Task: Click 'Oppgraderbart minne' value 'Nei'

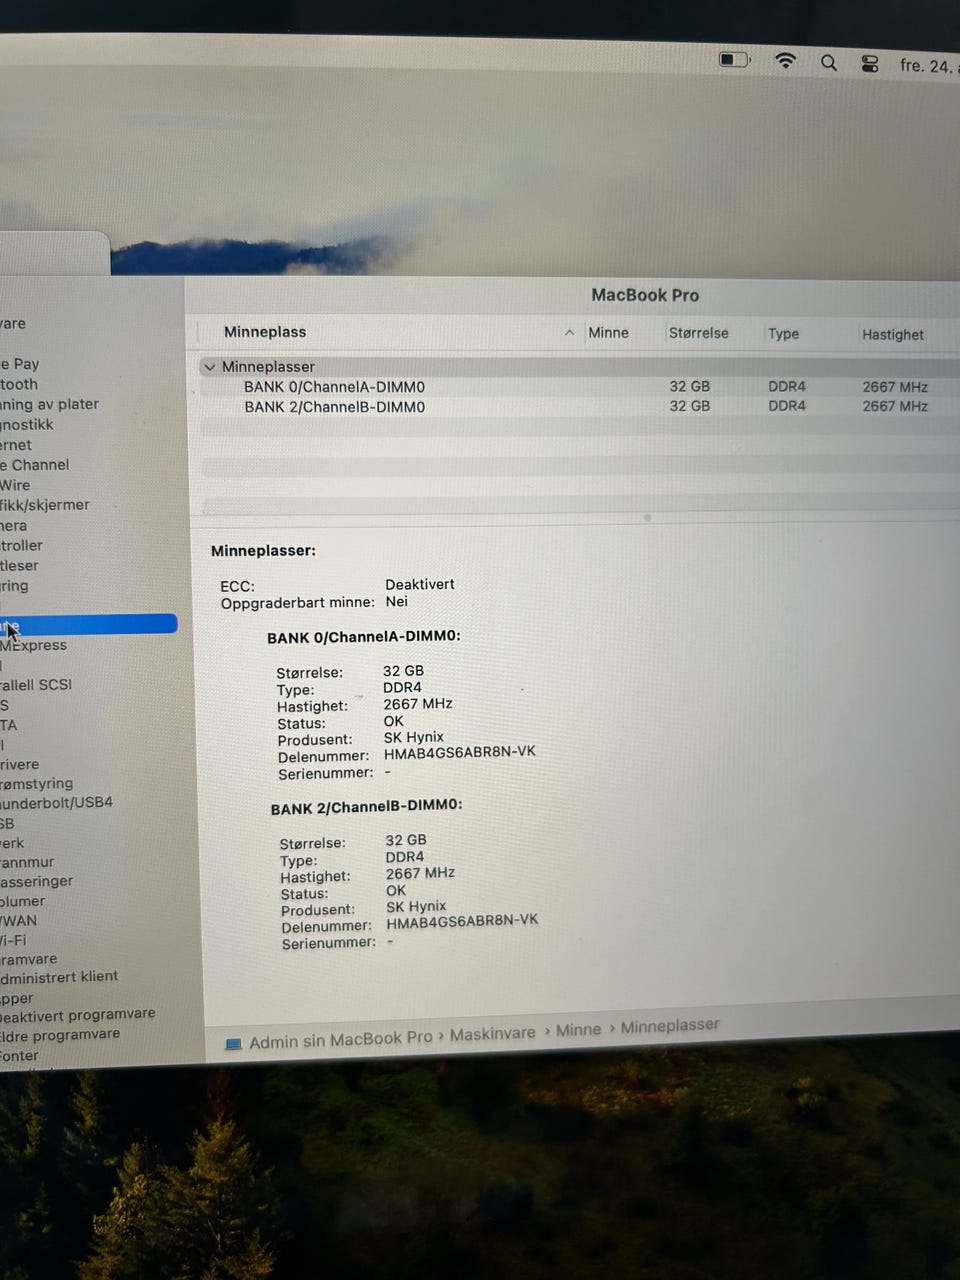Action: pyautogui.click(x=397, y=601)
